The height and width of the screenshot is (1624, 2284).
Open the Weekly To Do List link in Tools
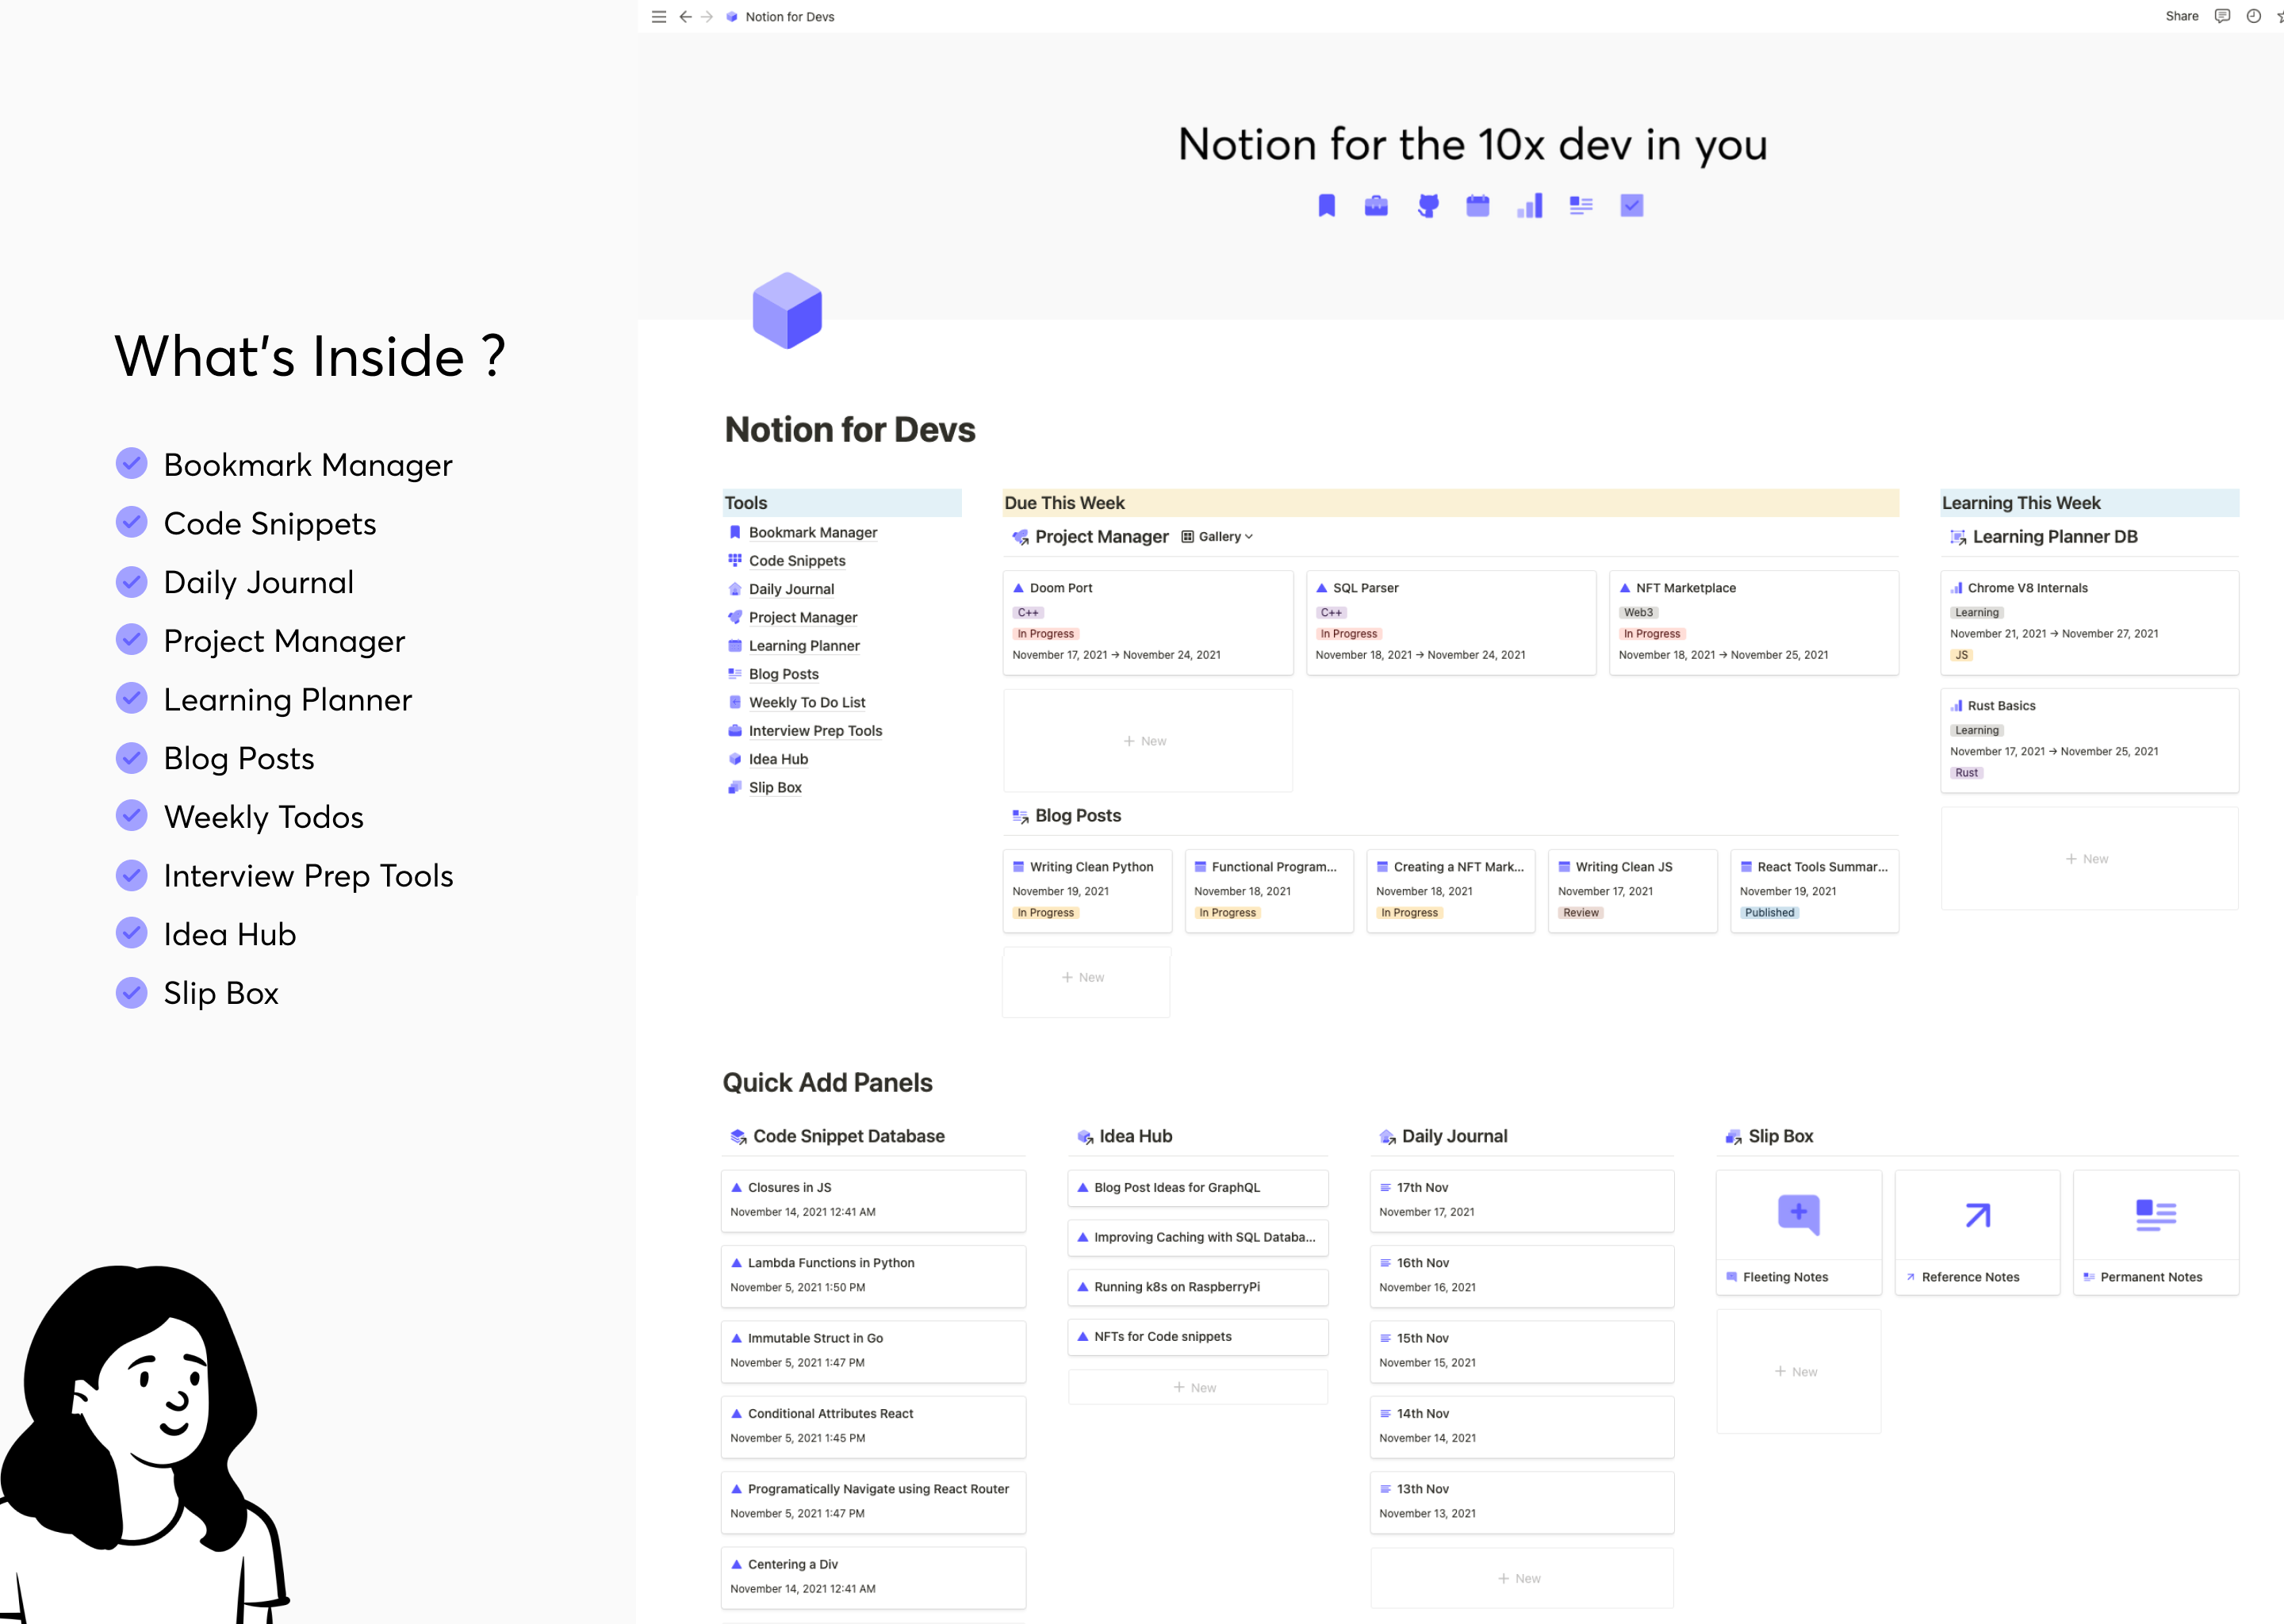click(806, 702)
